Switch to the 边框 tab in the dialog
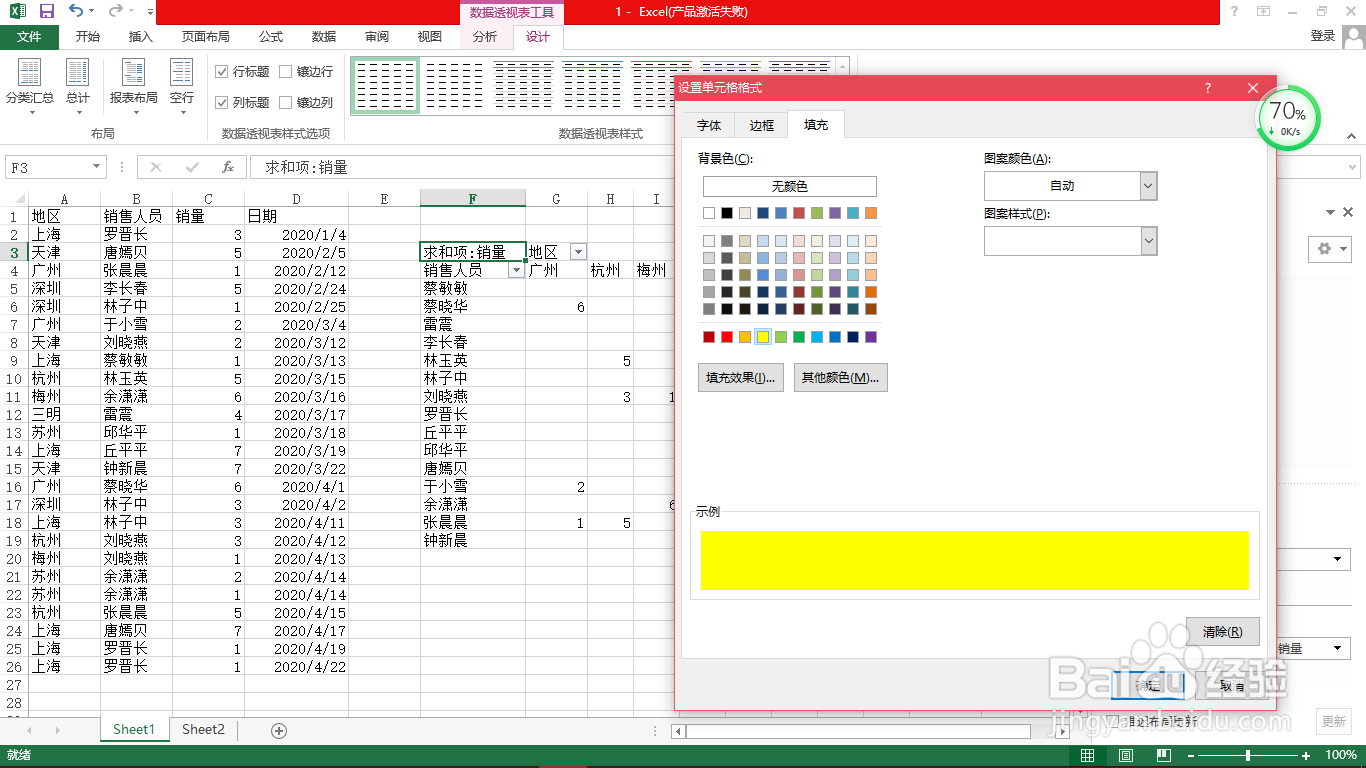1366x768 pixels. (760, 124)
